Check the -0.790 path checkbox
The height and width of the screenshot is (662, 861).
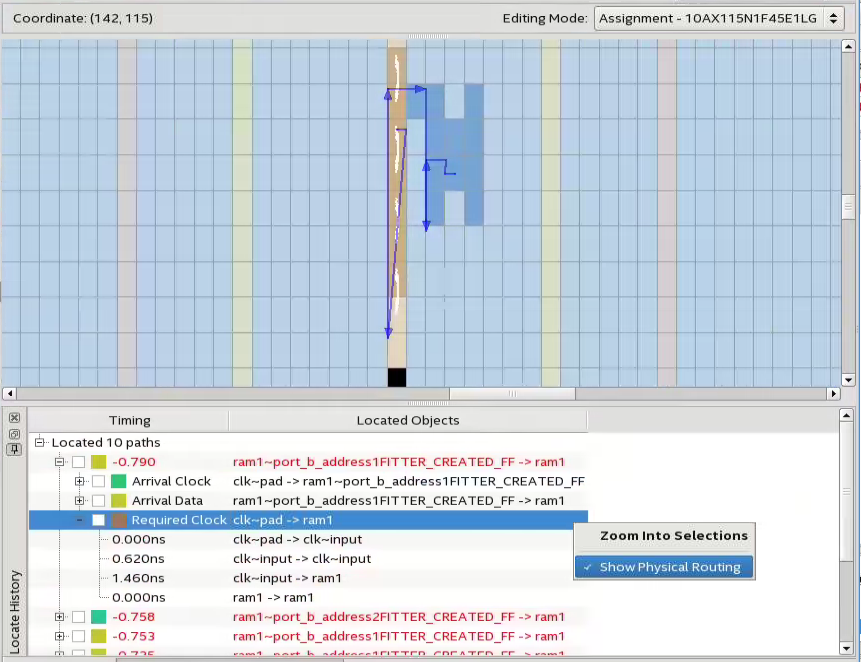79,462
